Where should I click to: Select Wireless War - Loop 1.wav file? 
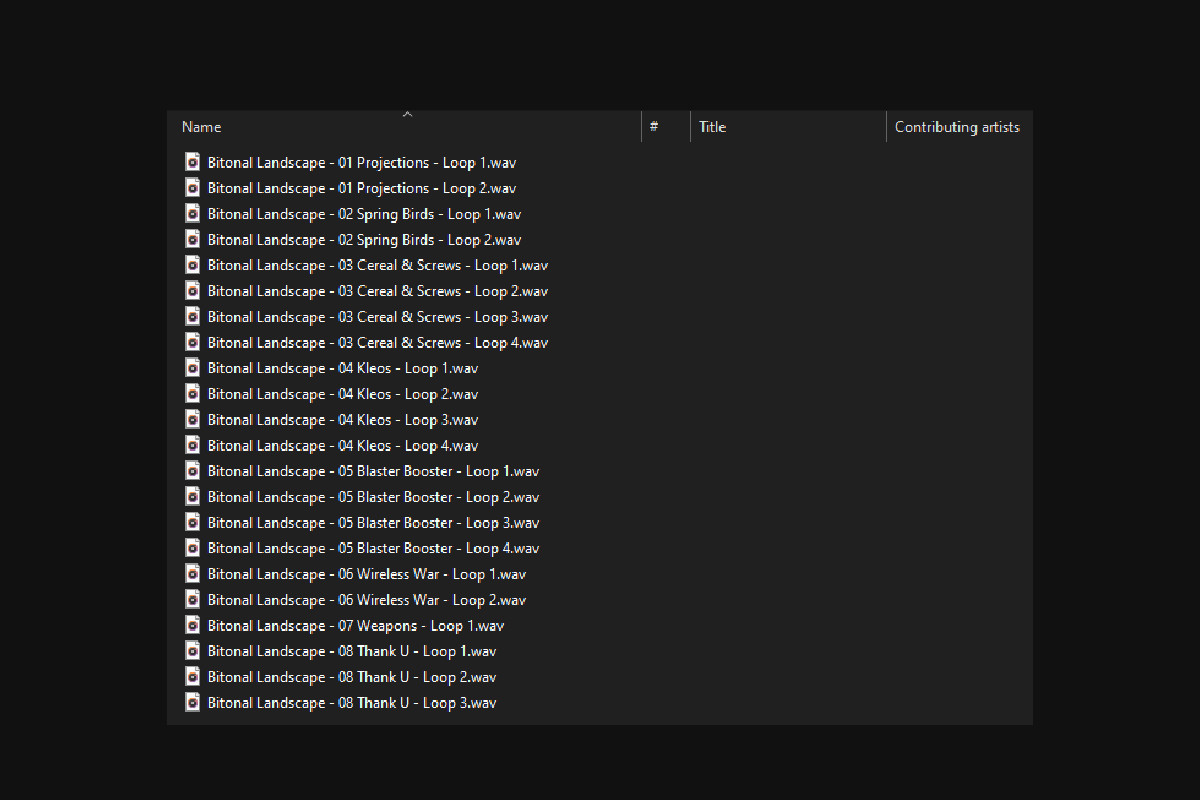pos(366,574)
